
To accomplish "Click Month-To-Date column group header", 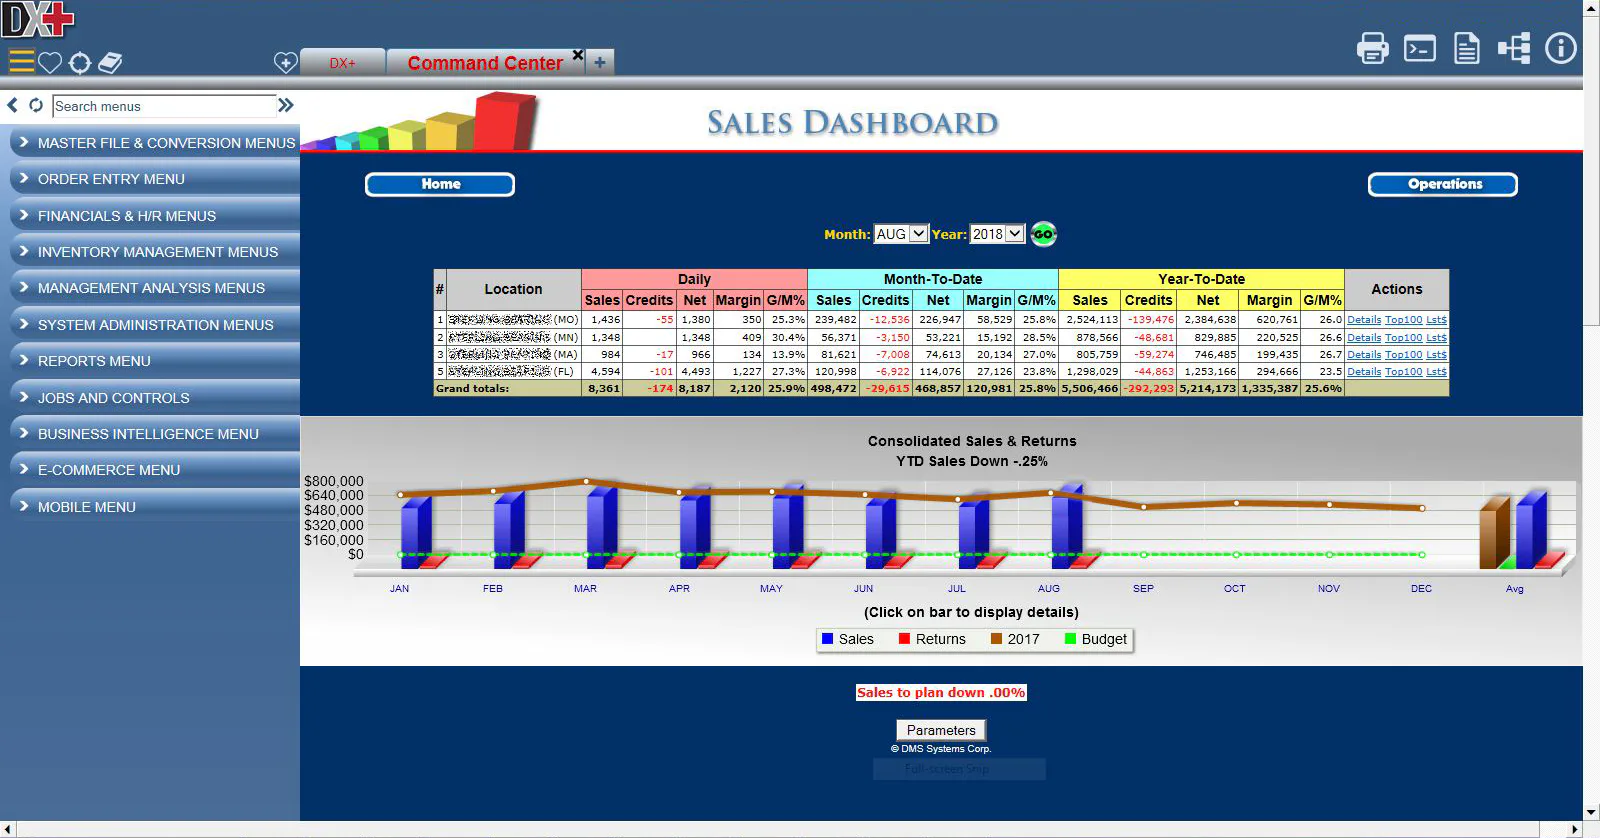I will pyautogui.click(x=932, y=279).
